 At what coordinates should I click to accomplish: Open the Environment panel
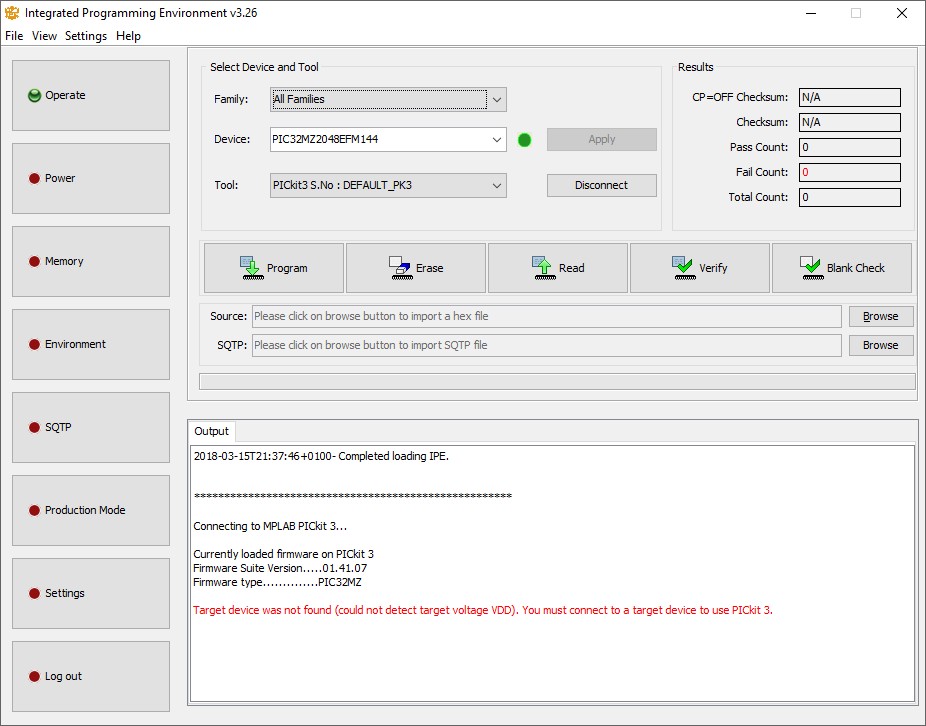tap(91, 344)
